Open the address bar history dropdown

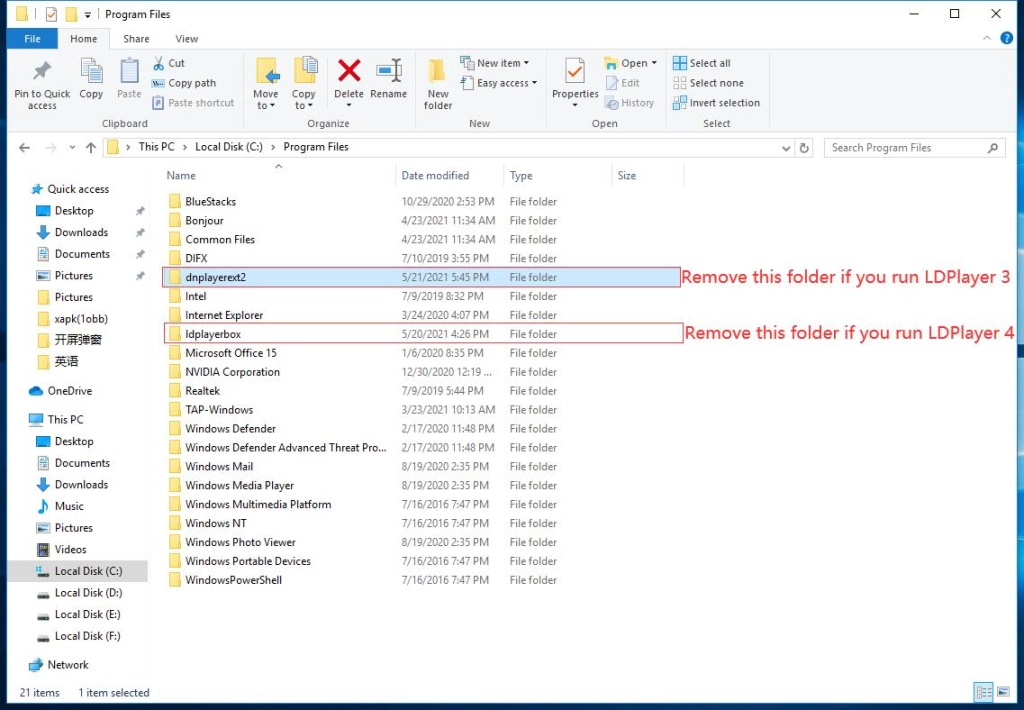pyautogui.click(x=786, y=147)
